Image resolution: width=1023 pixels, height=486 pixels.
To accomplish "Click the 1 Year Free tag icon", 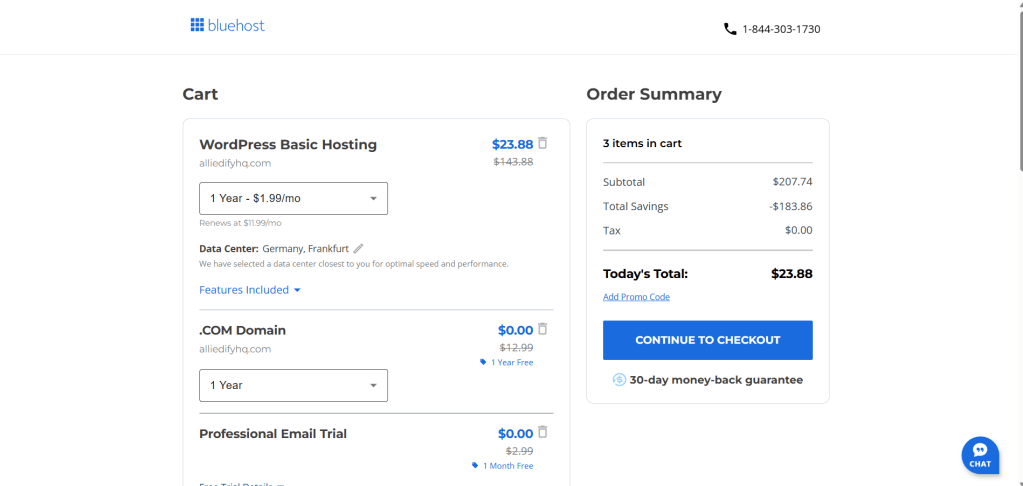I will [484, 362].
